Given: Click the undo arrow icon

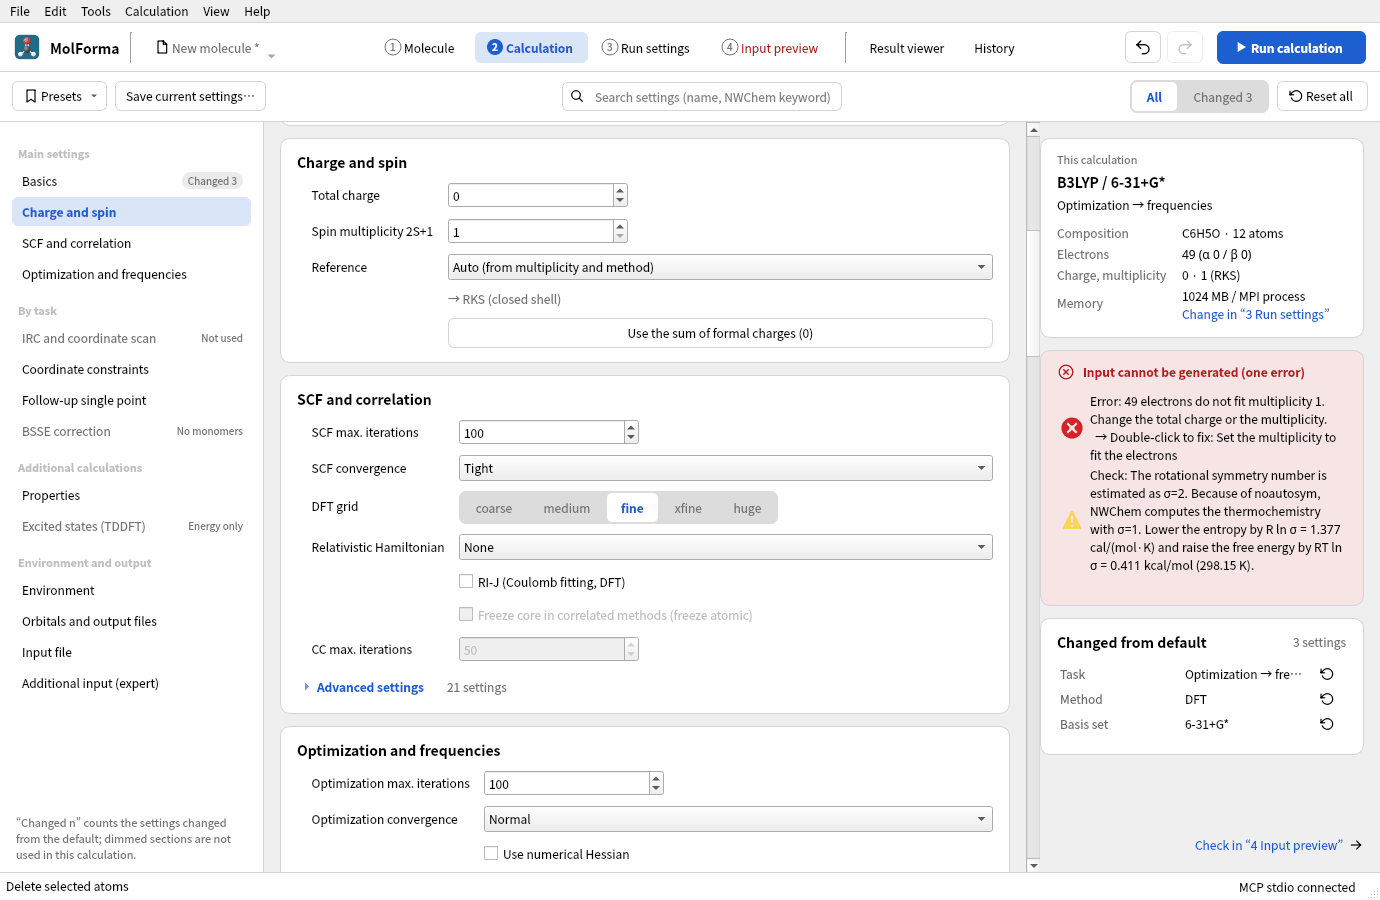Looking at the screenshot, I should pos(1143,47).
